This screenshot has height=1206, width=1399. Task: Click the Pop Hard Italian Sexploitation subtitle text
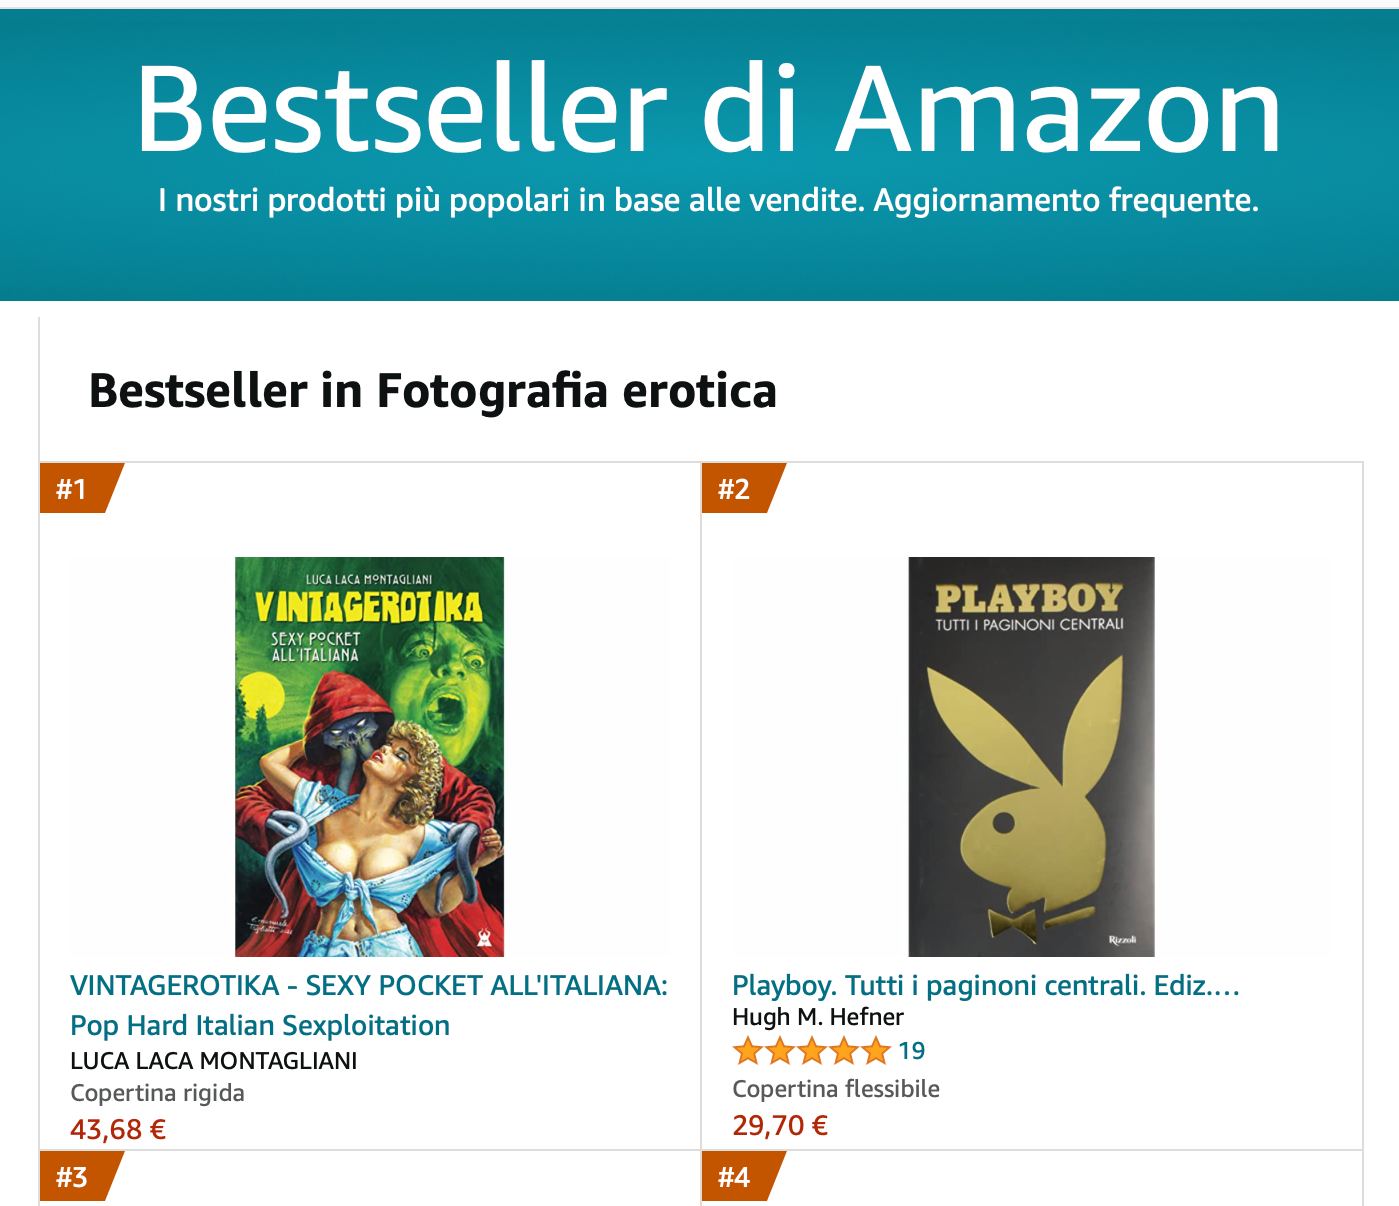(x=260, y=1025)
